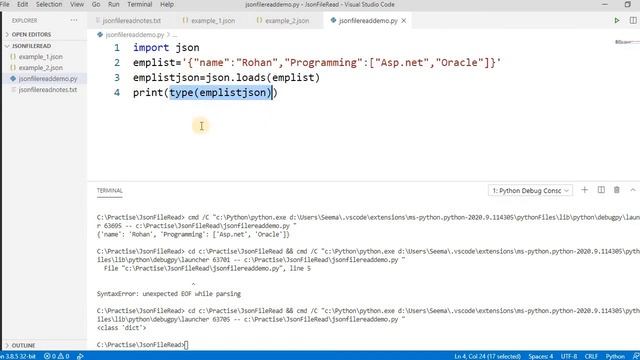The width and height of the screenshot is (640, 360).
Task: Restore down the VS Code window
Action: 628,4
